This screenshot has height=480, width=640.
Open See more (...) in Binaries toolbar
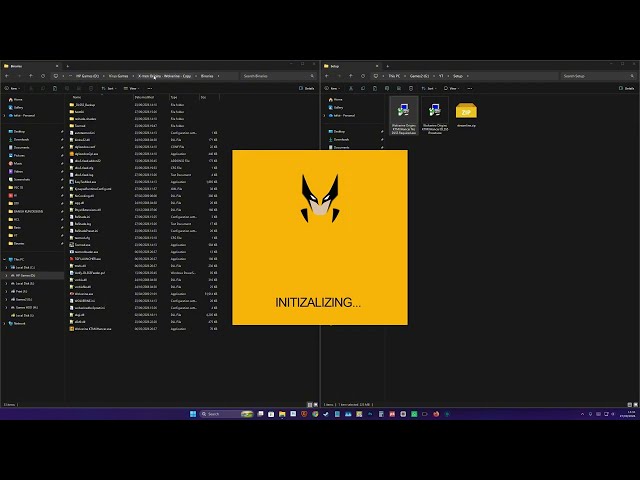(x=150, y=88)
